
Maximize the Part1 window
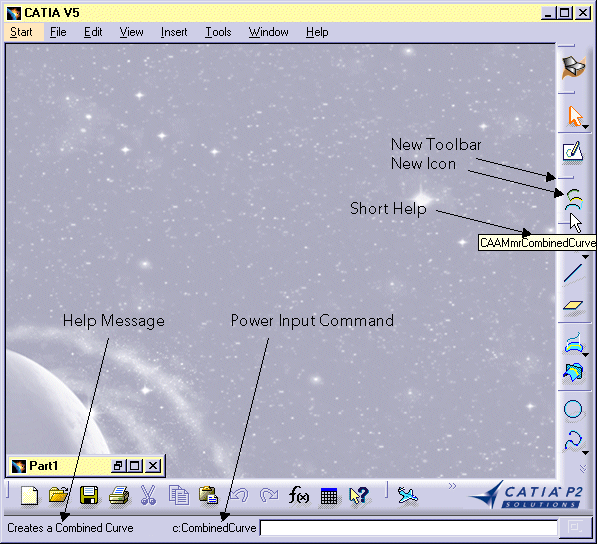pos(135,466)
